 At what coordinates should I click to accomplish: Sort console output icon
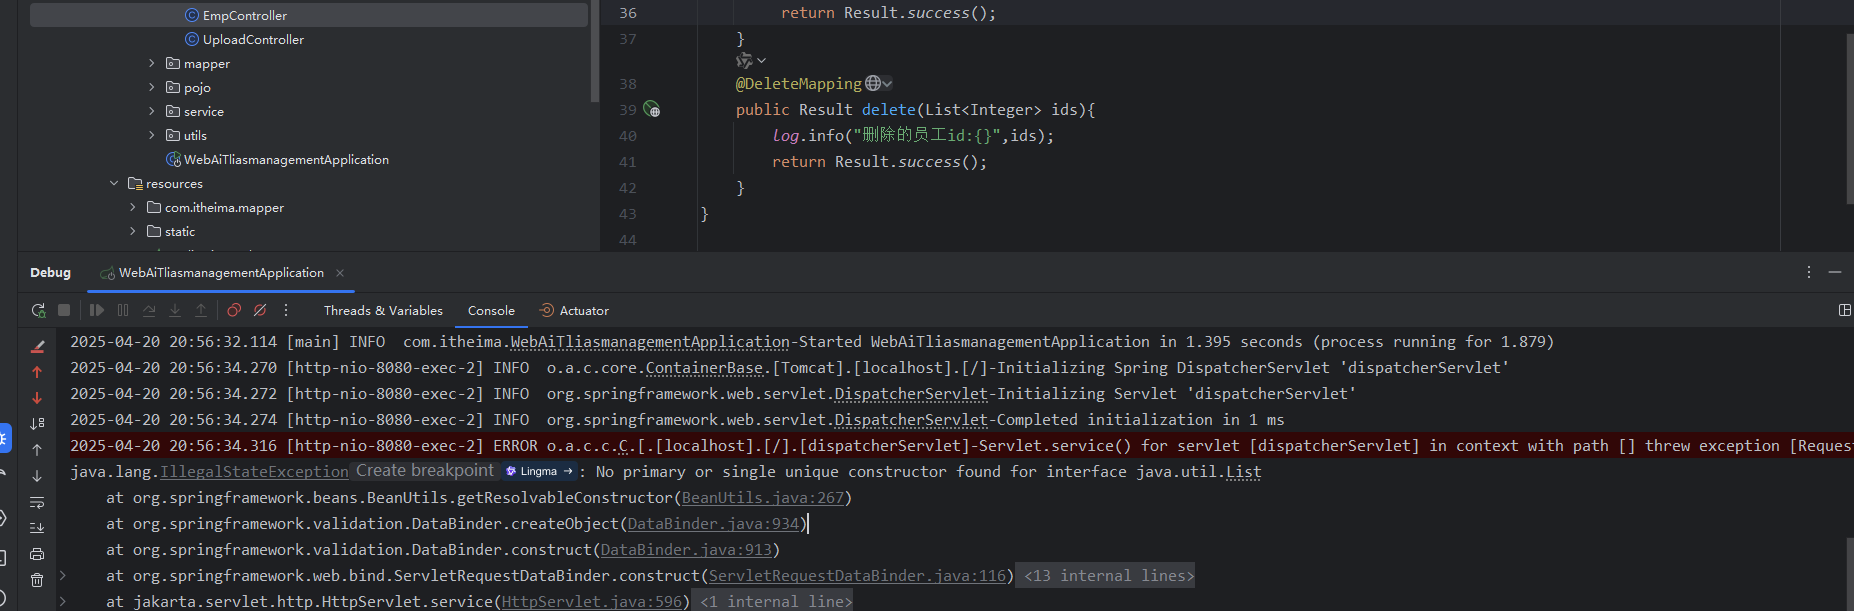(37, 424)
